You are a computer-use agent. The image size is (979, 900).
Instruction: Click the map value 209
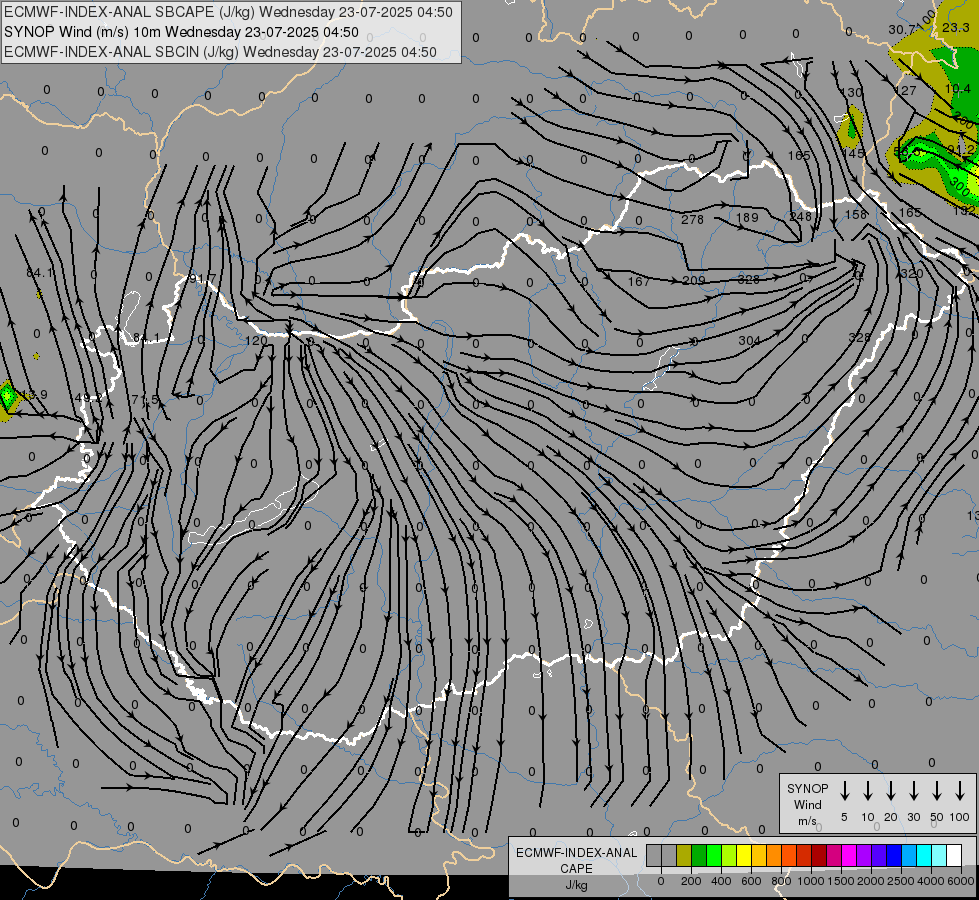point(694,280)
